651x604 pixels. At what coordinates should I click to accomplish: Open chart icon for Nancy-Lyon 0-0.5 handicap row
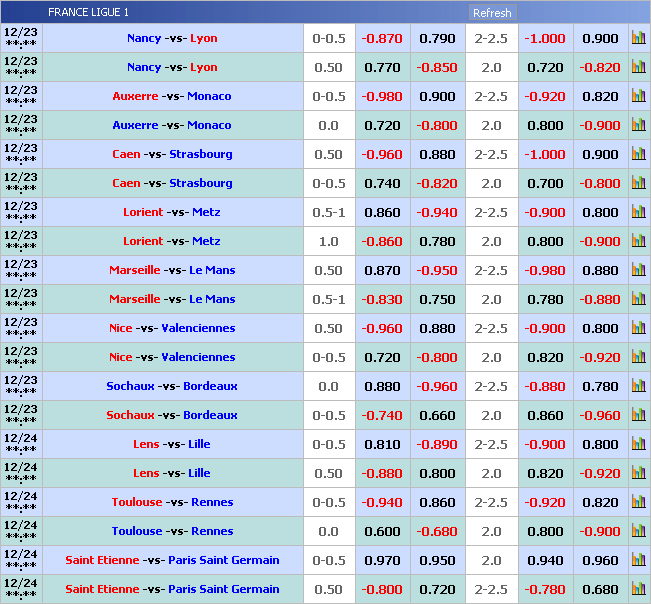pyautogui.click(x=638, y=38)
